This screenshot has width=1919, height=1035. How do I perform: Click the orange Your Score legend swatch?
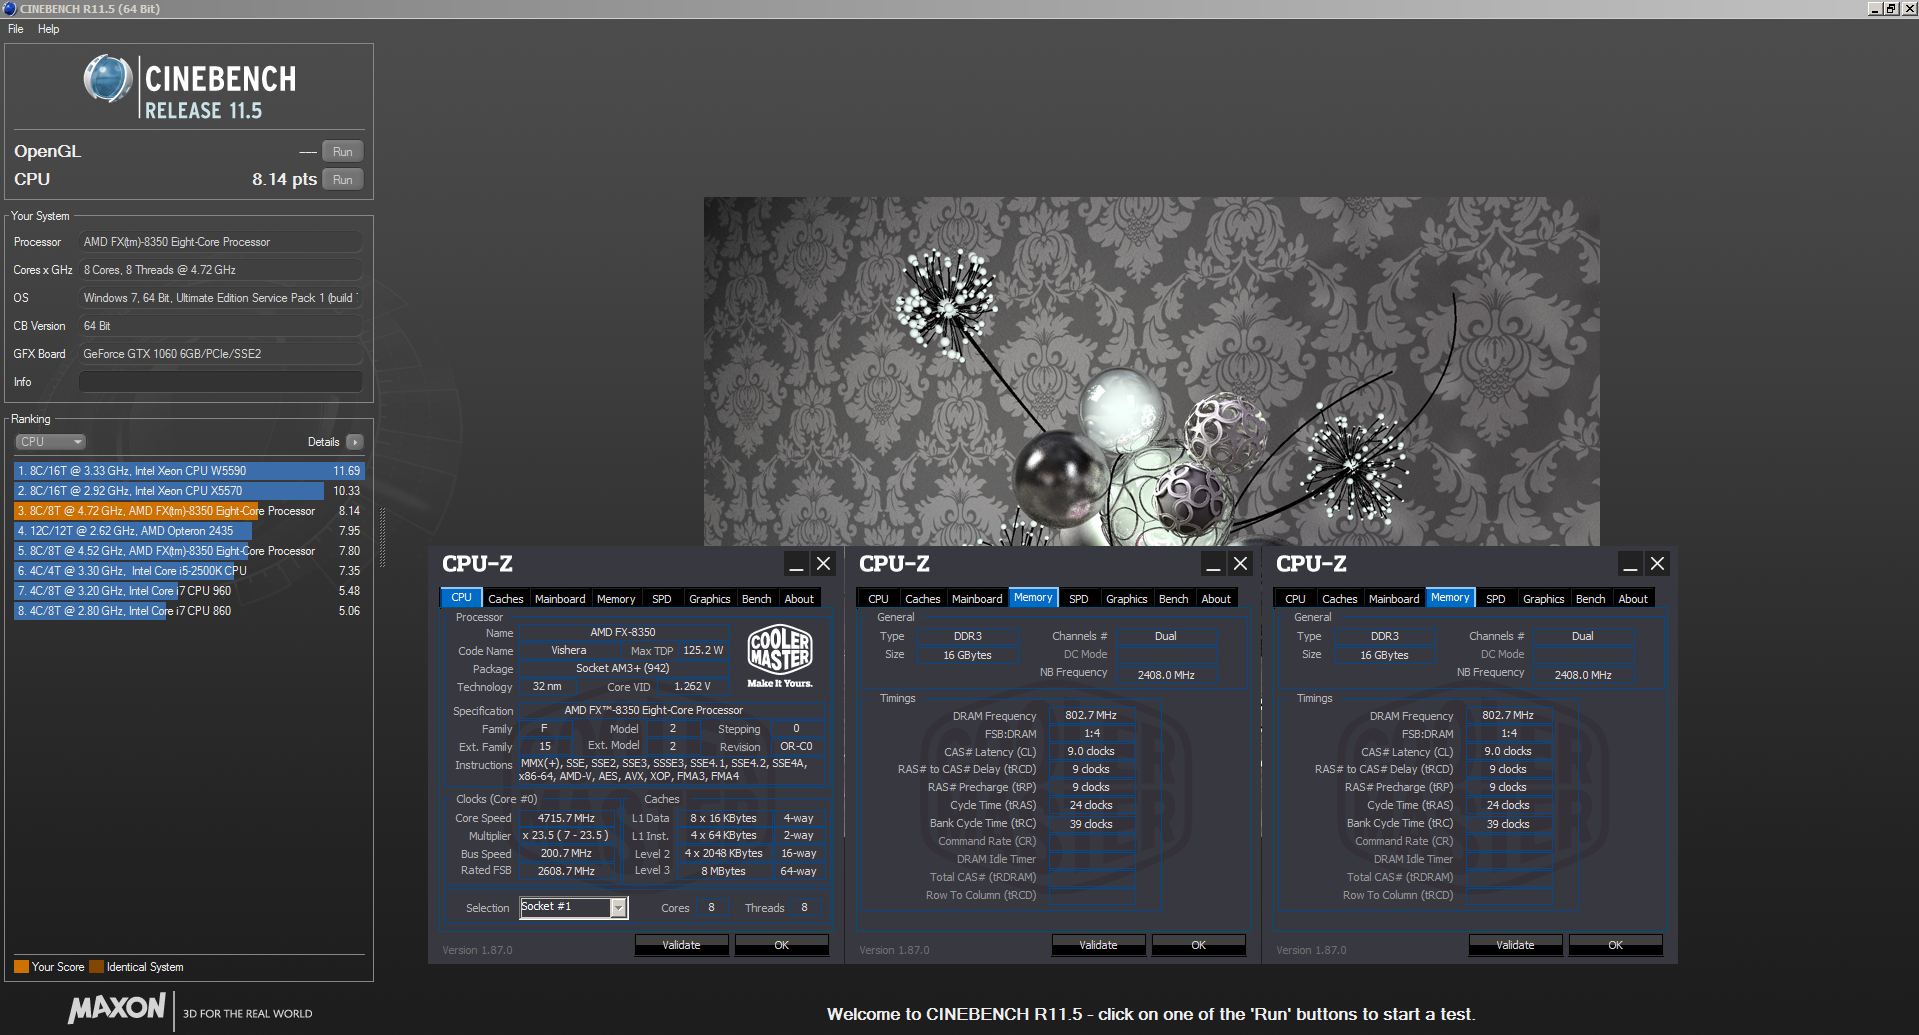pos(21,967)
